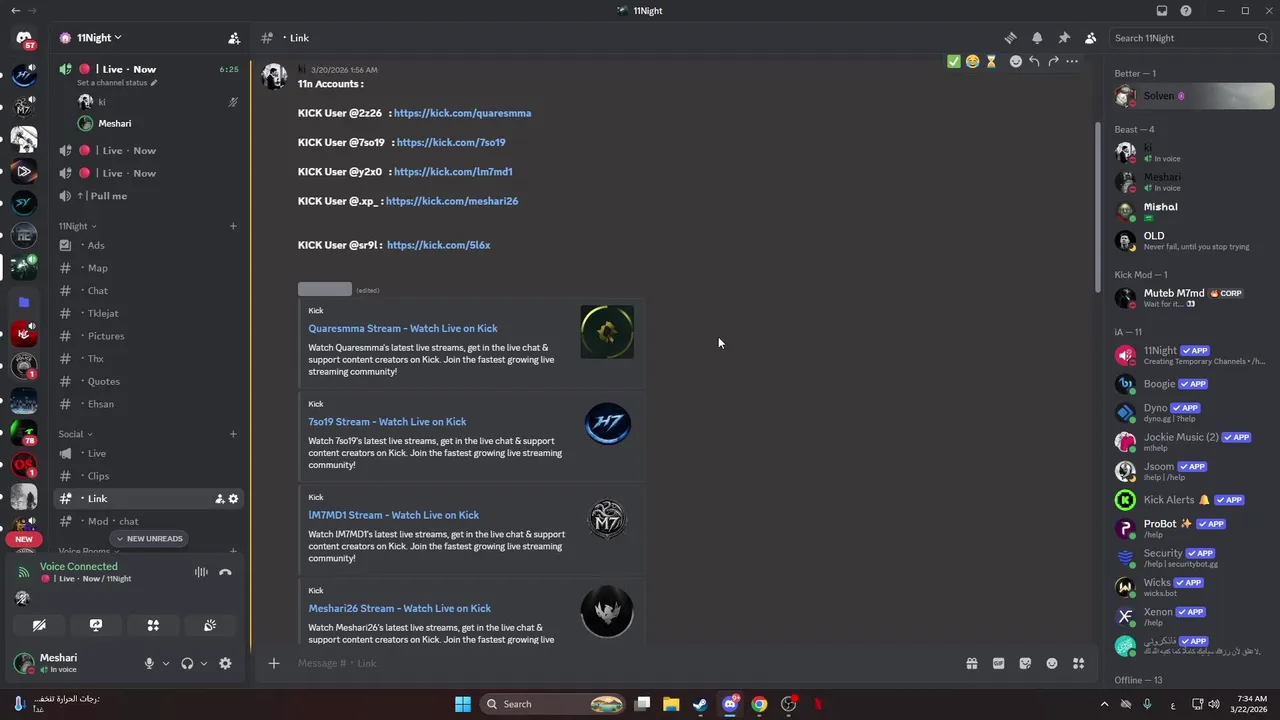Open Windows Start menu

[x=463, y=704]
